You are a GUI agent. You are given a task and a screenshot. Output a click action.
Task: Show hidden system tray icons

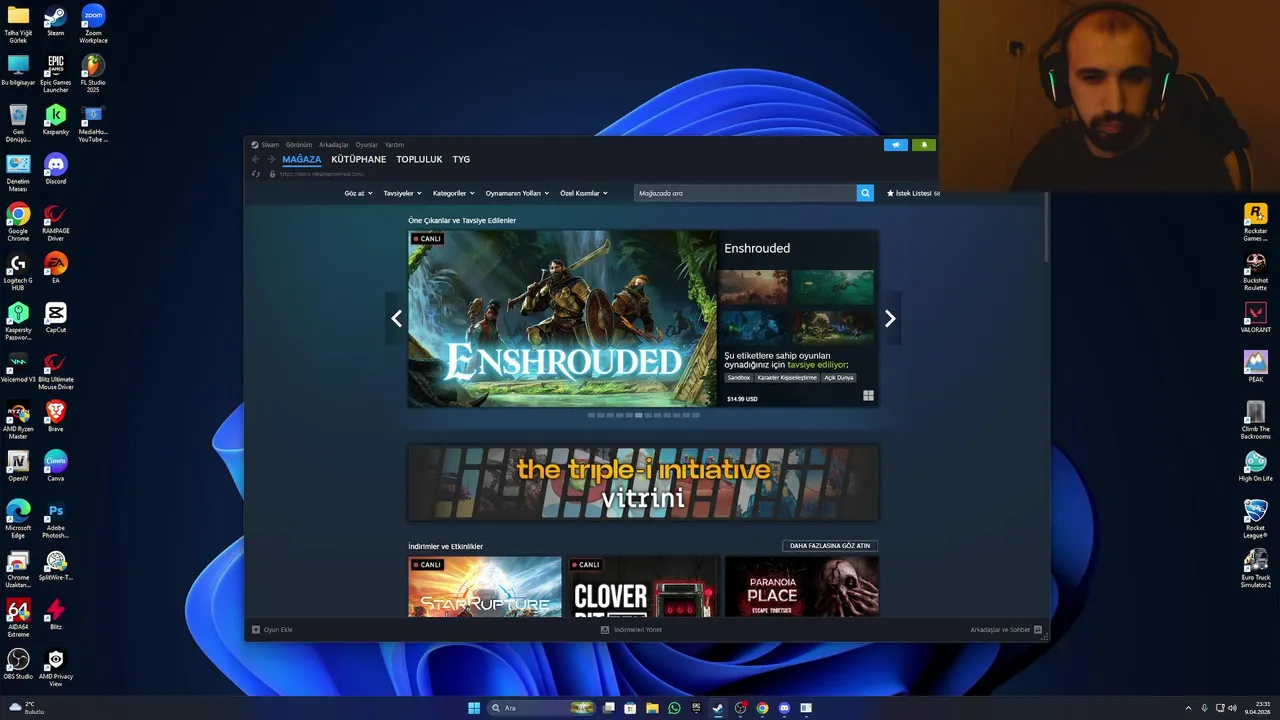click(1190, 708)
